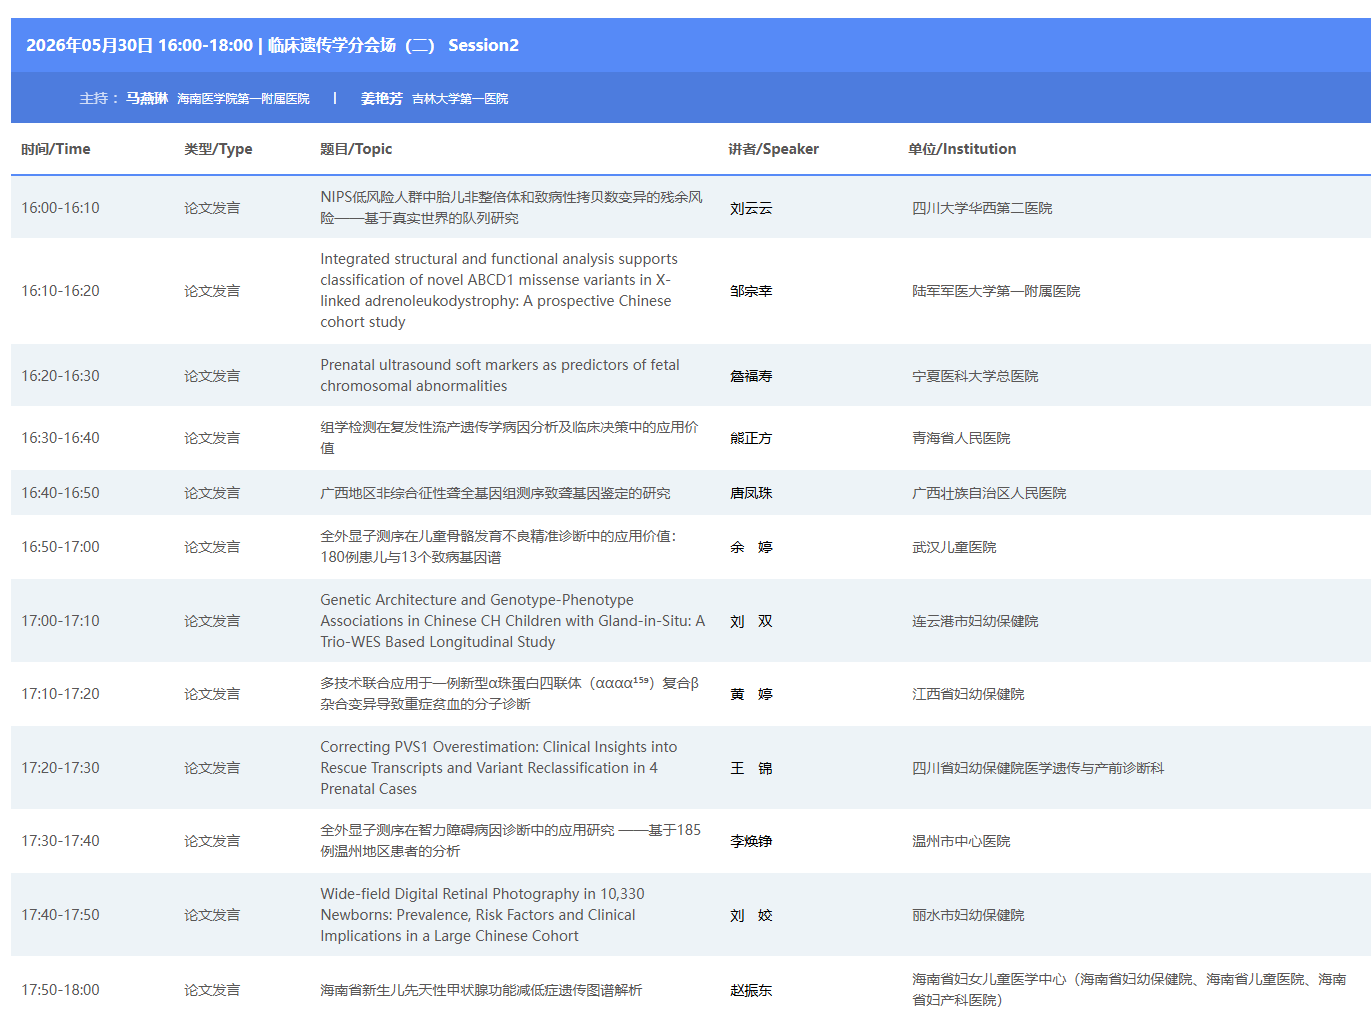Viewport: 1372px width, 1028px height.
Task: Select host name 马燕琳
Action: (147, 98)
